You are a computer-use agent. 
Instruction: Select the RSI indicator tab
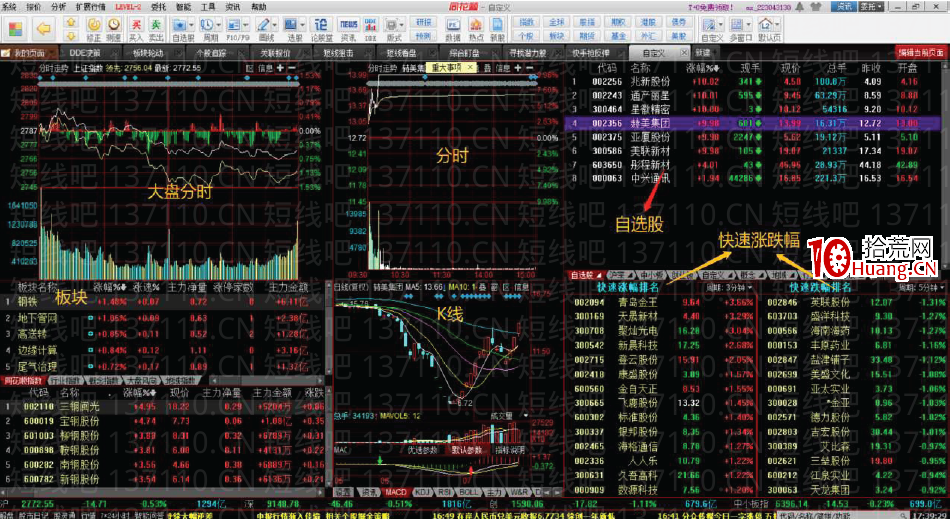click(445, 492)
